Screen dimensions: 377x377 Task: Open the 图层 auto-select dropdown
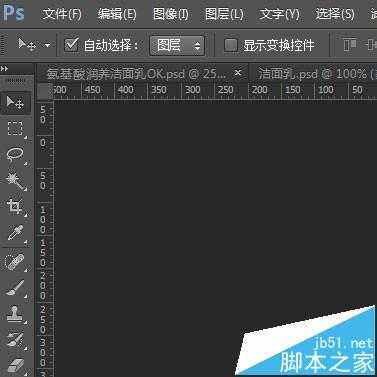coord(177,45)
